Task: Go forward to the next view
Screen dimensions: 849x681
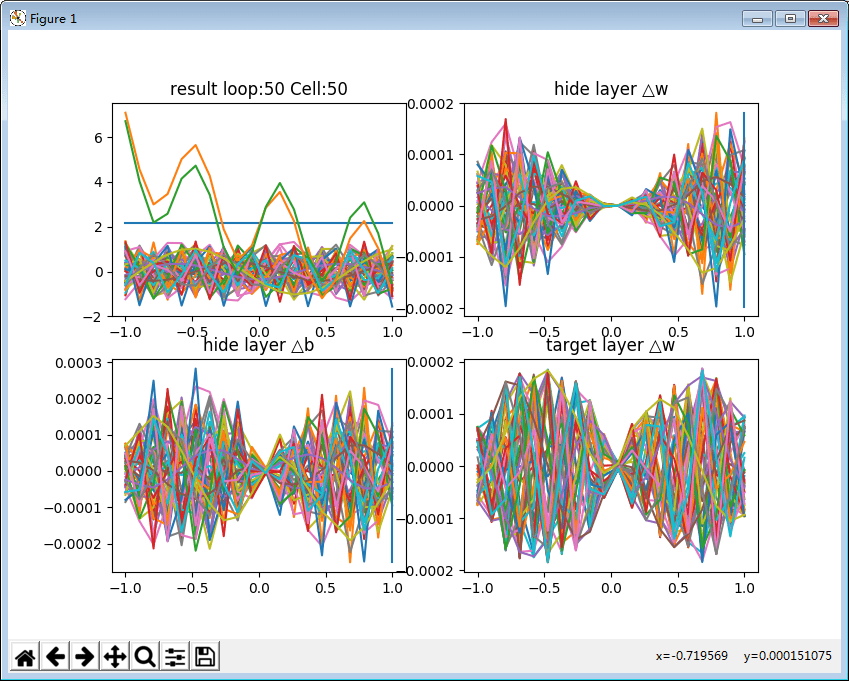Action: (x=85, y=657)
